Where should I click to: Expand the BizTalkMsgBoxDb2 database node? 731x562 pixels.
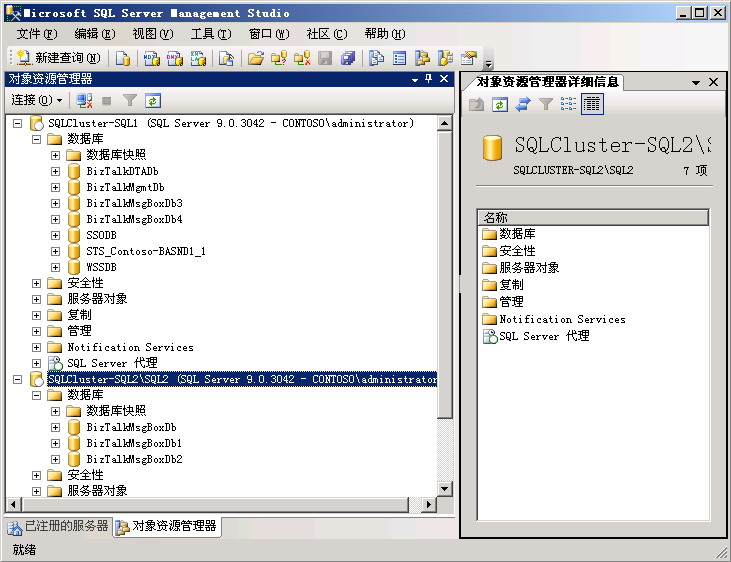point(55,459)
